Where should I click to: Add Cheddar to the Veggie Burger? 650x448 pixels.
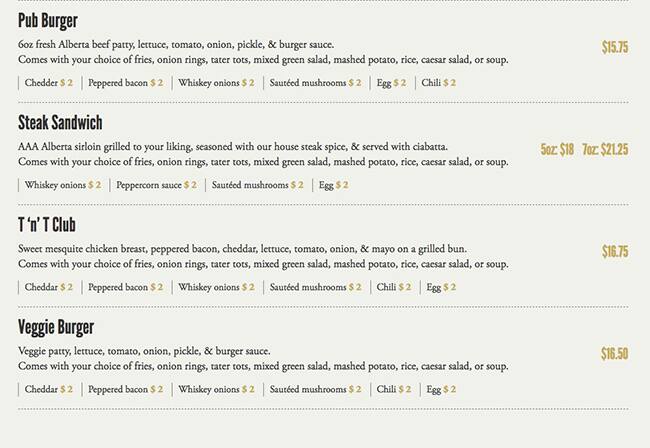49,389
